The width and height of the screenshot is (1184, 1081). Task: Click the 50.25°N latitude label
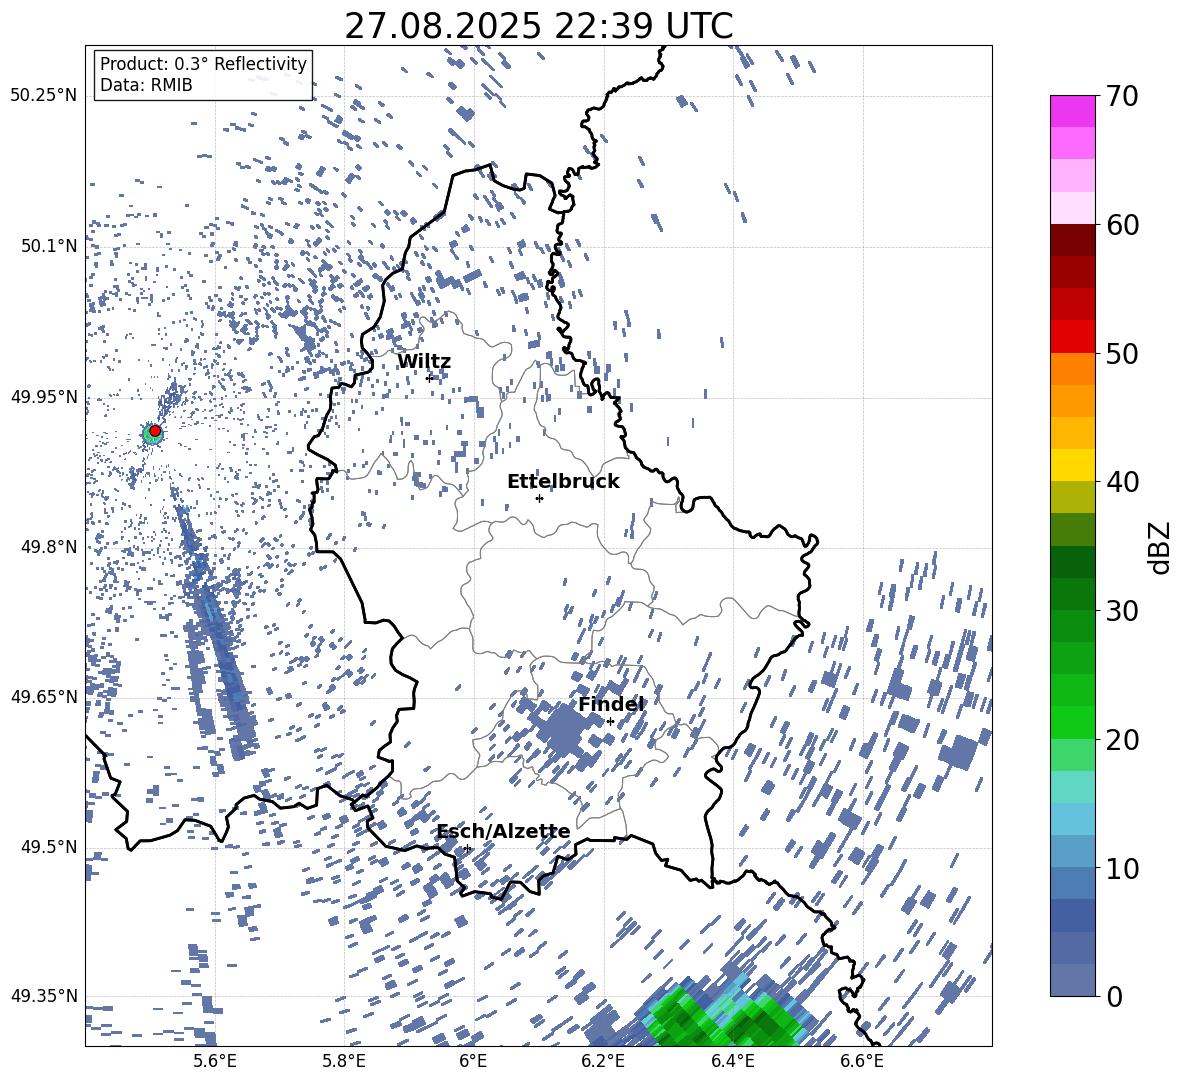44,95
